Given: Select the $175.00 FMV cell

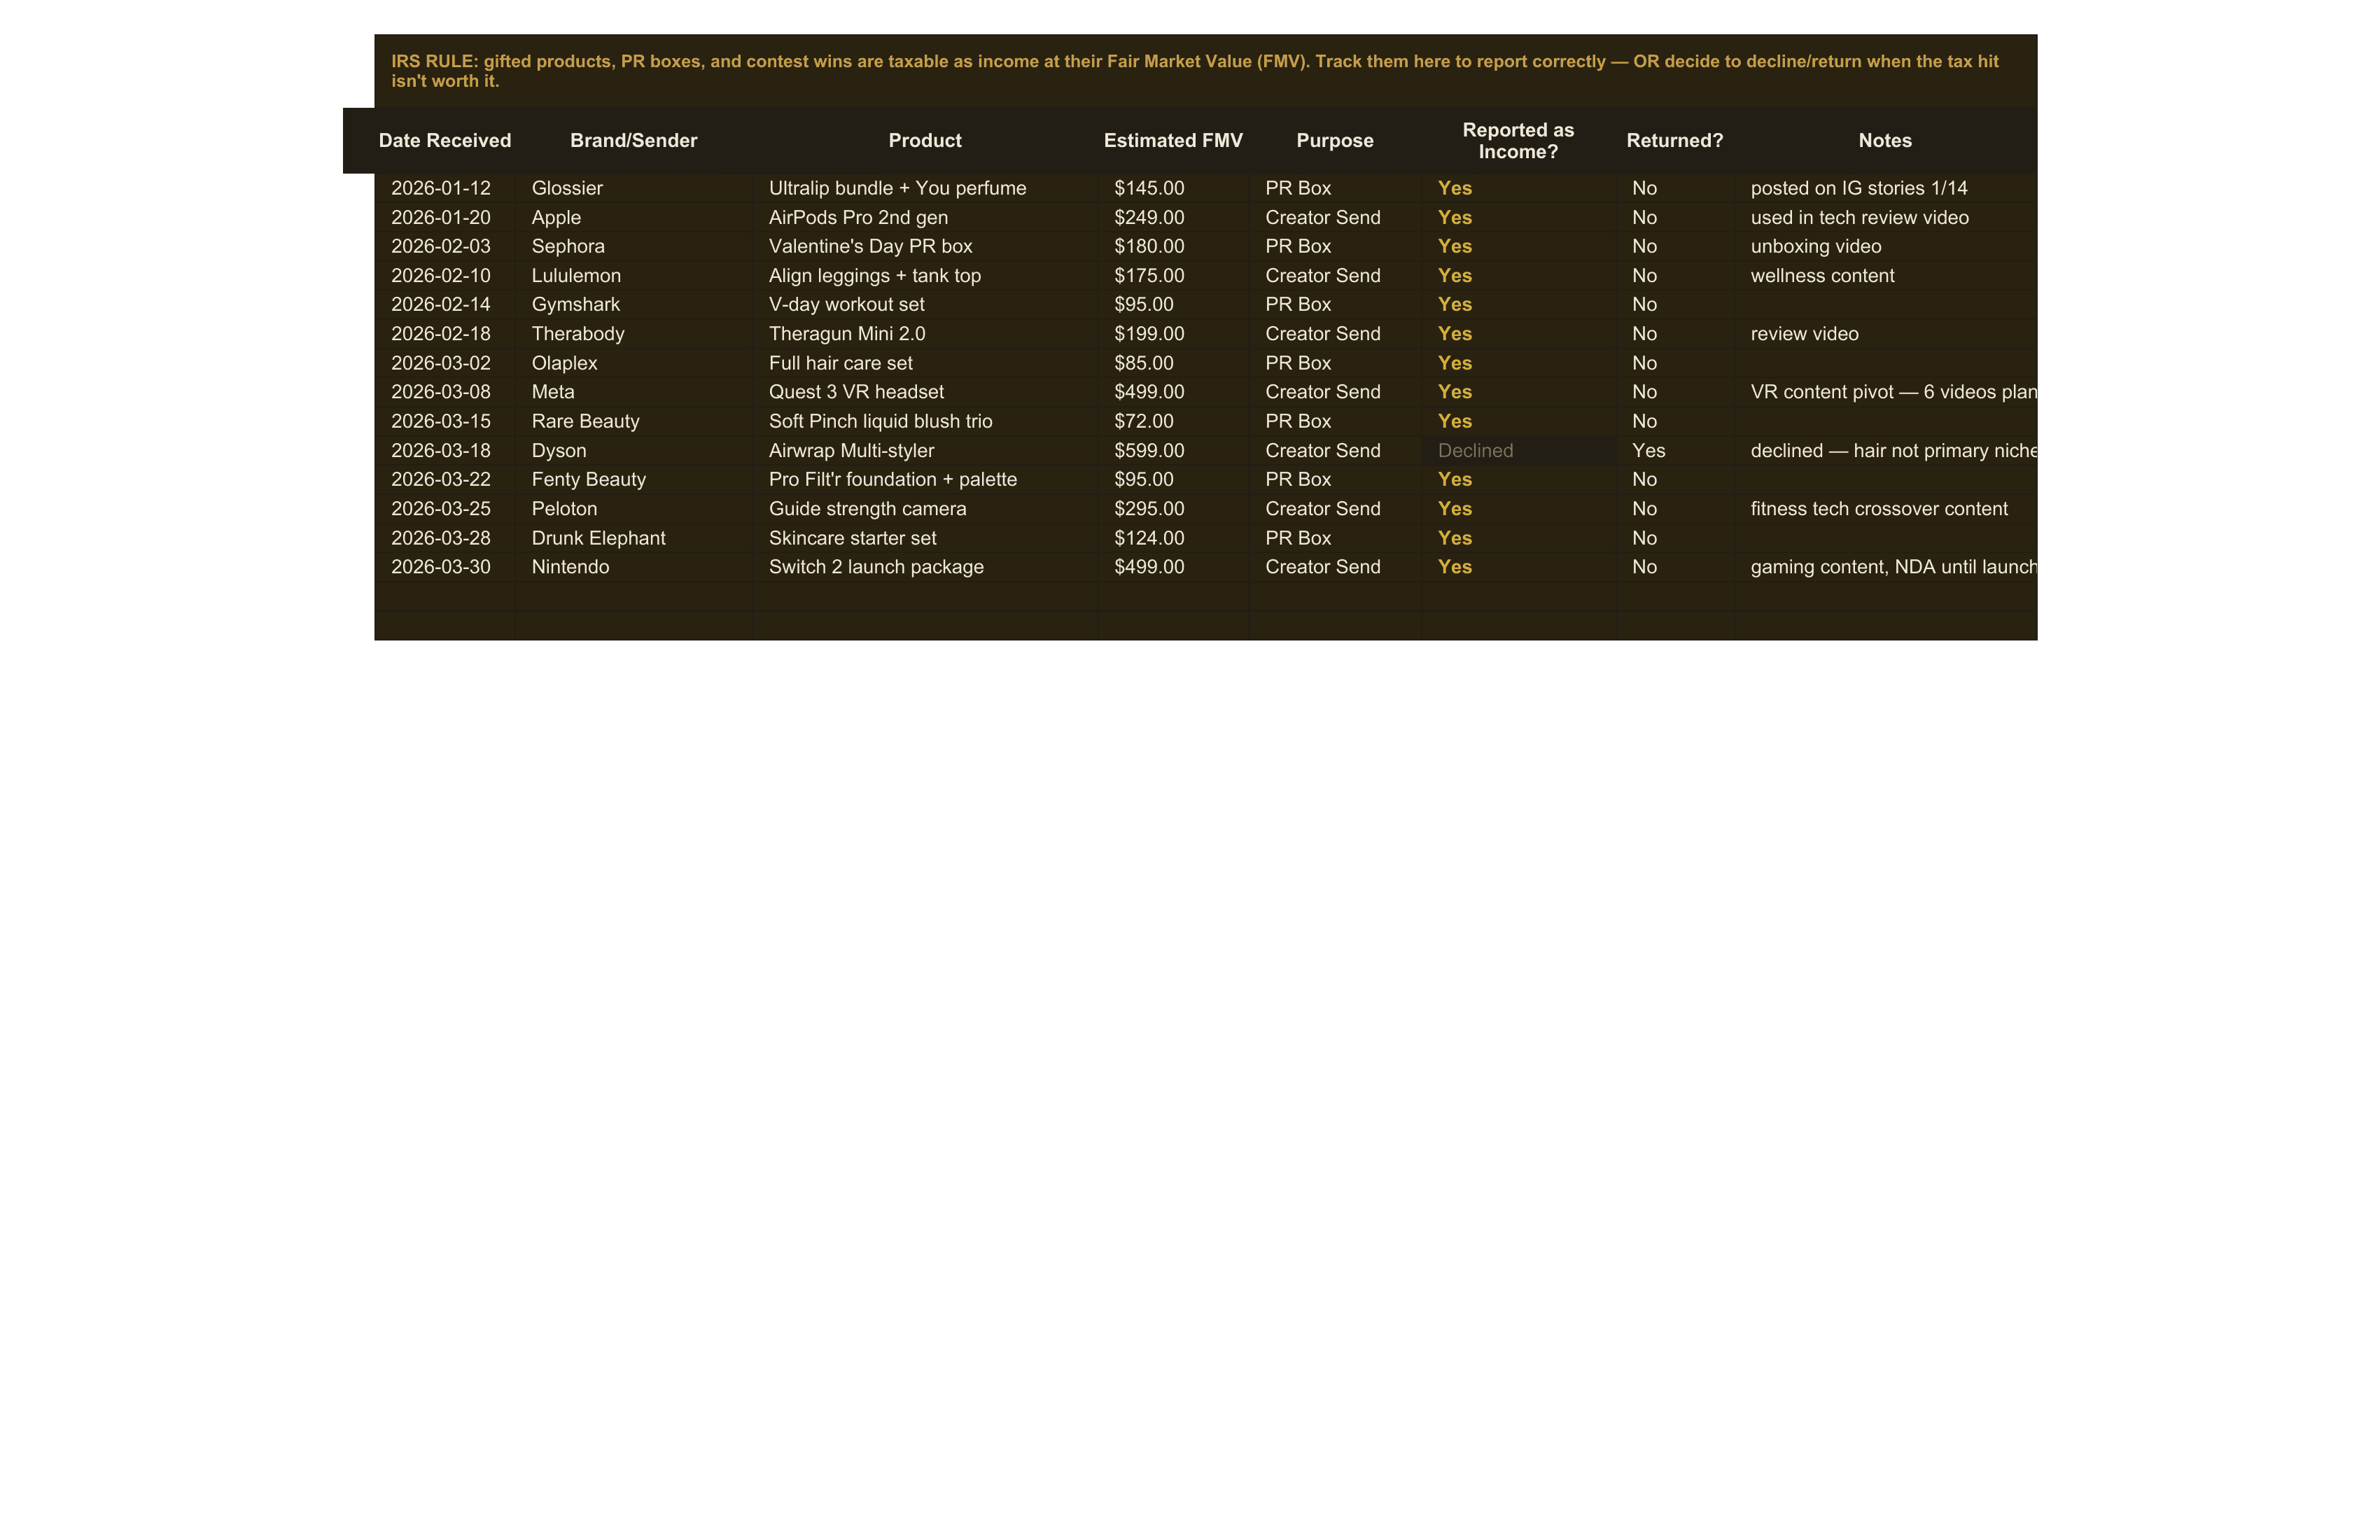Looking at the screenshot, I should coord(1173,275).
